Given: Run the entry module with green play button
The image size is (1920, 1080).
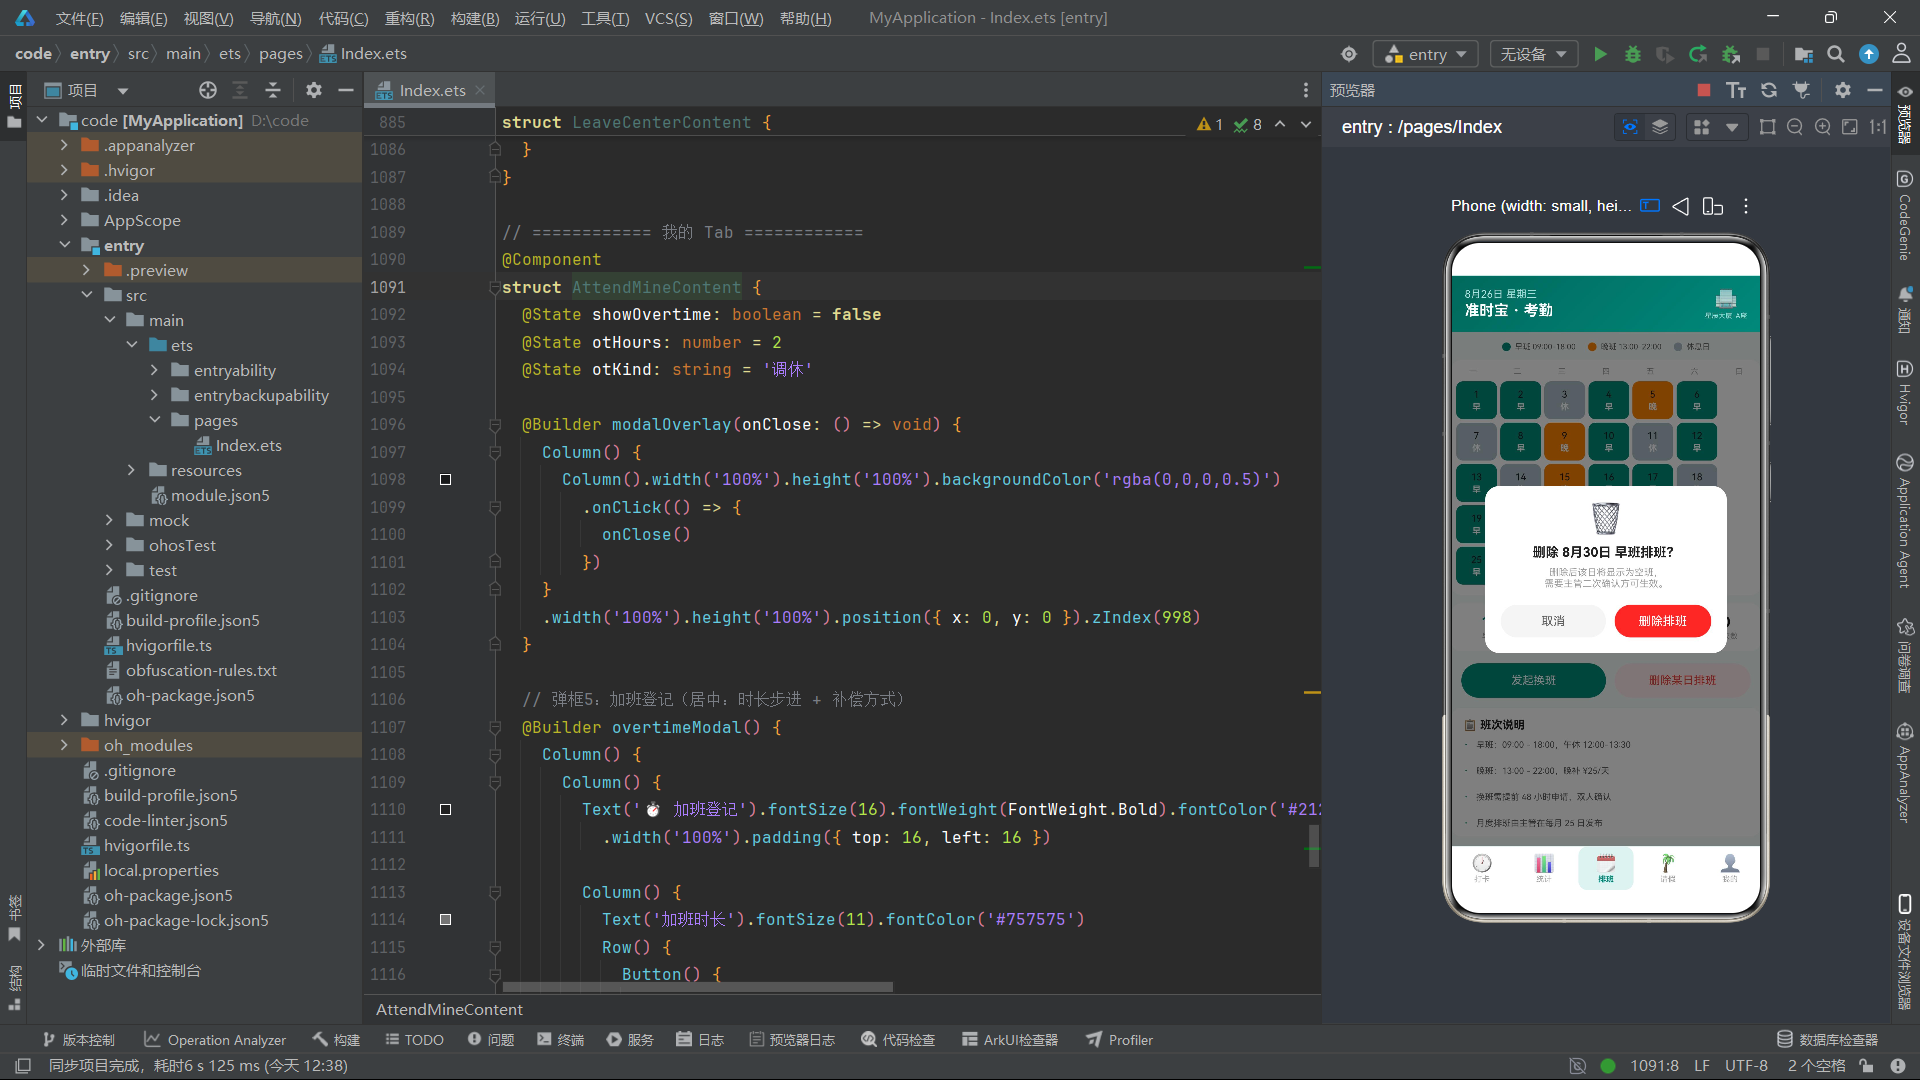Looking at the screenshot, I should [1600, 54].
